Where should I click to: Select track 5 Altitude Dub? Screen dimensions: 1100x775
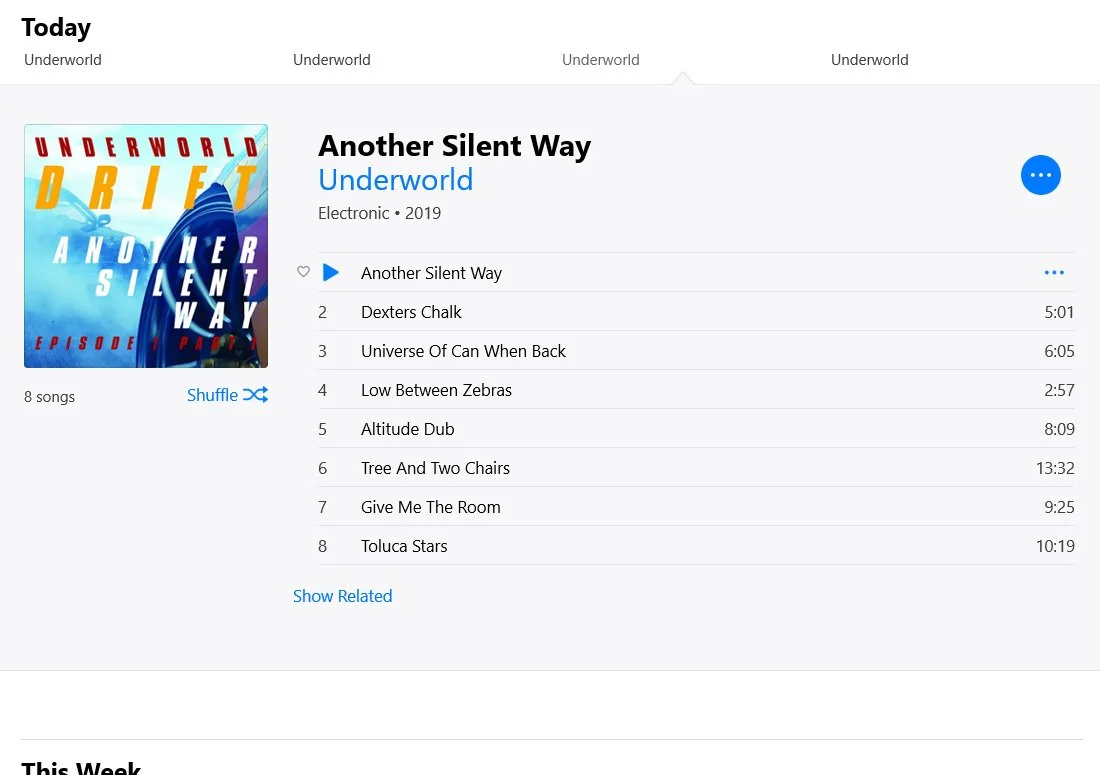(696, 429)
